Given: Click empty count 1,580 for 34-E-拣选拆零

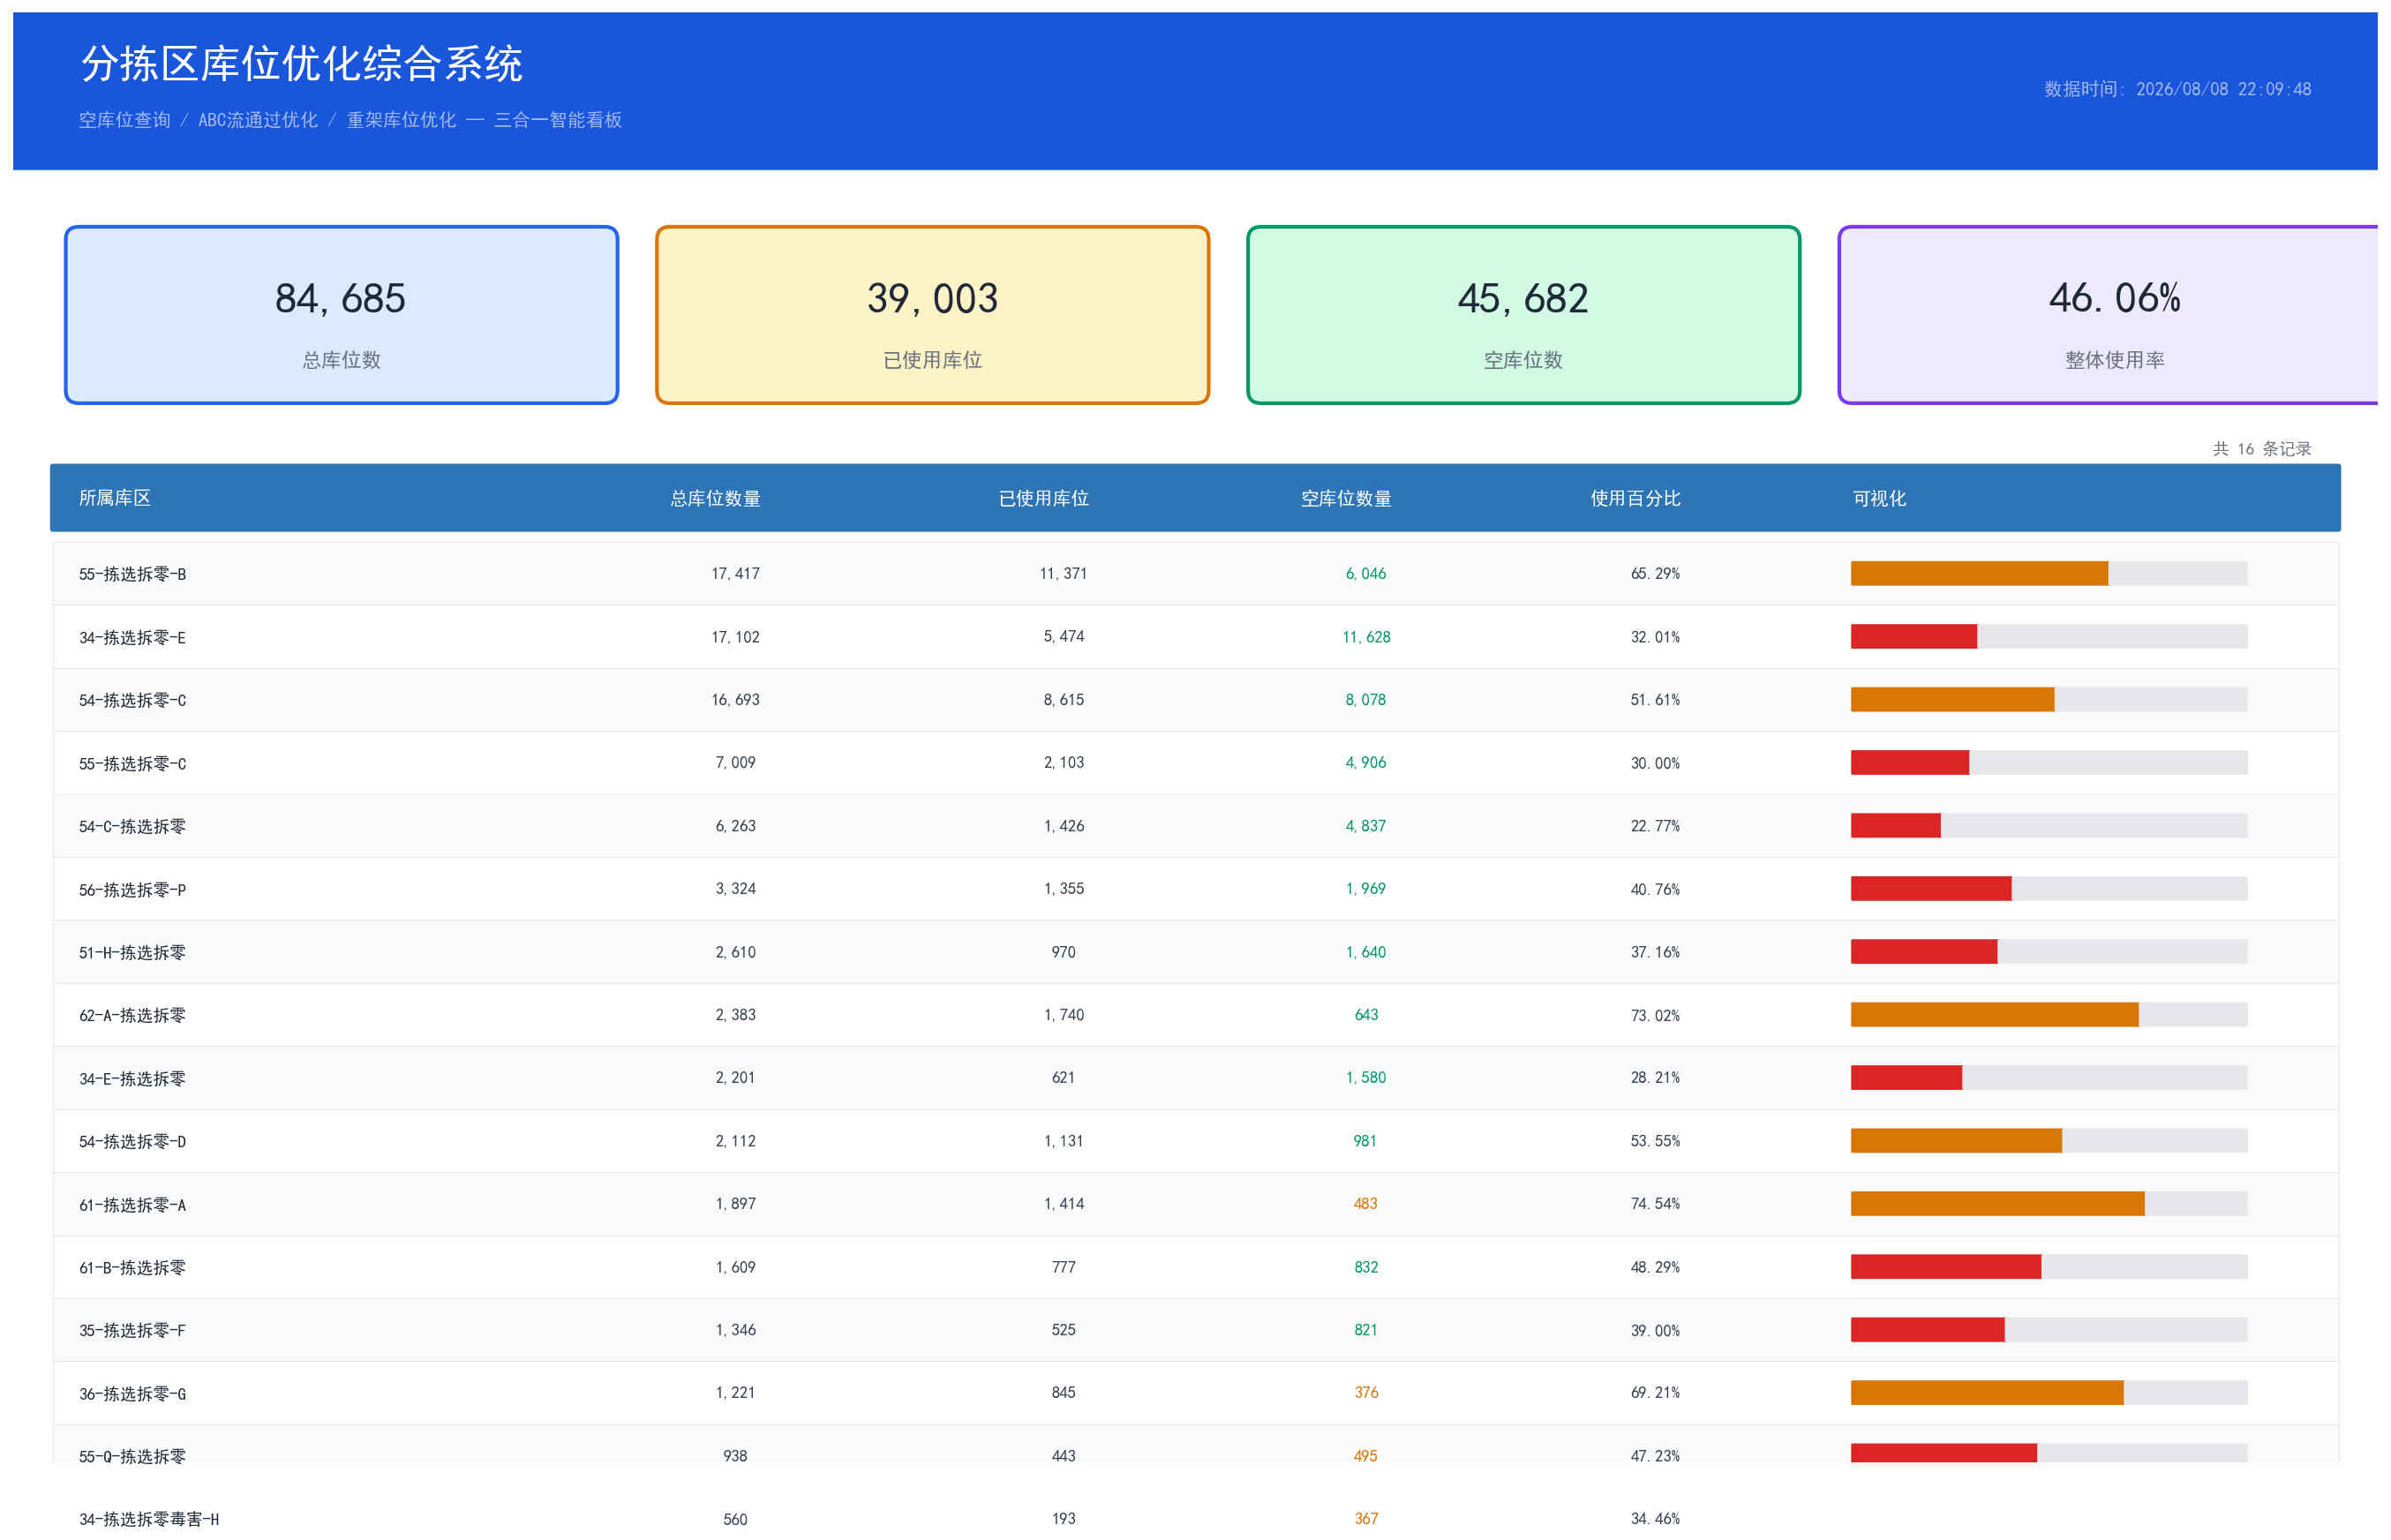Looking at the screenshot, I should click(x=1365, y=1077).
